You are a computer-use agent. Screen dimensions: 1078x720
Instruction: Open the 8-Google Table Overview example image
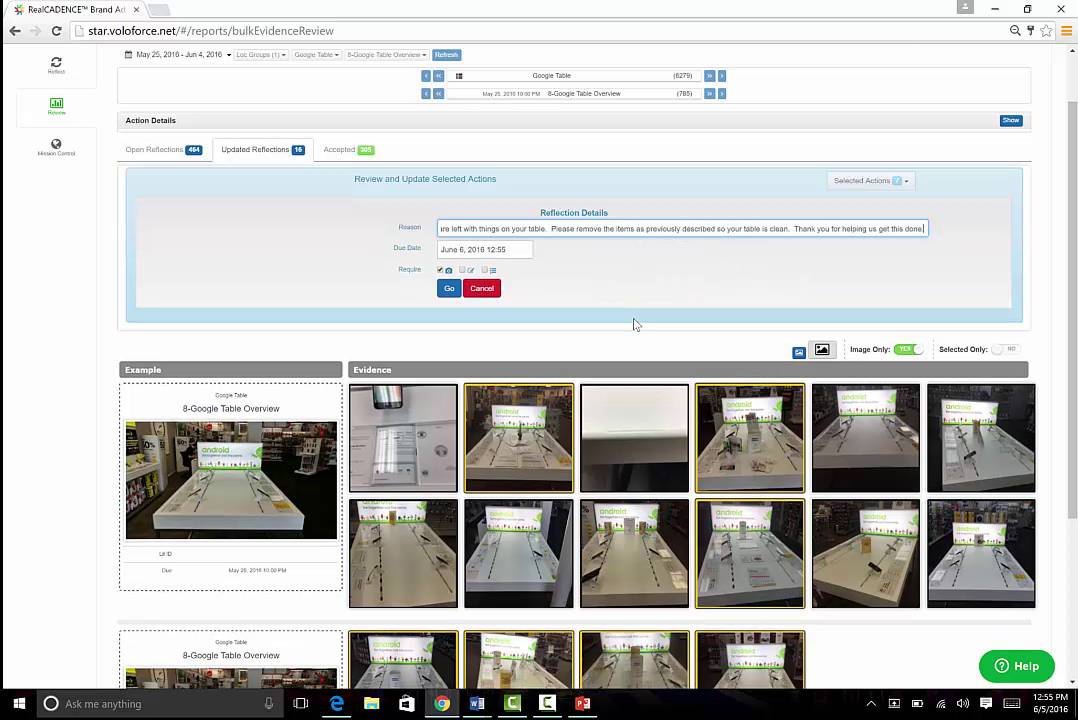coord(231,480)
